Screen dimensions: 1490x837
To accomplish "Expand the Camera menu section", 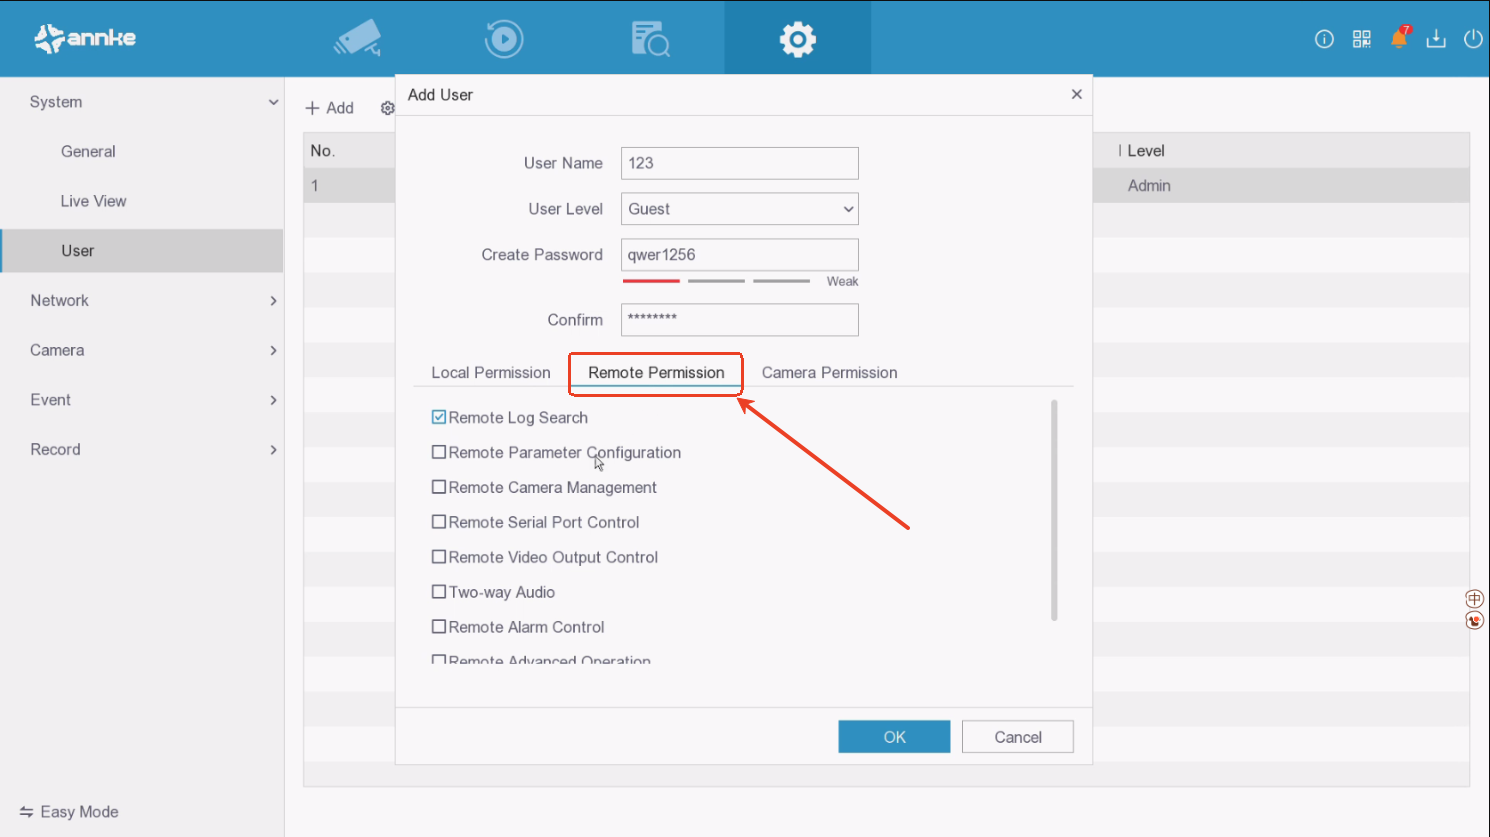I will click(x=141, y=350).
